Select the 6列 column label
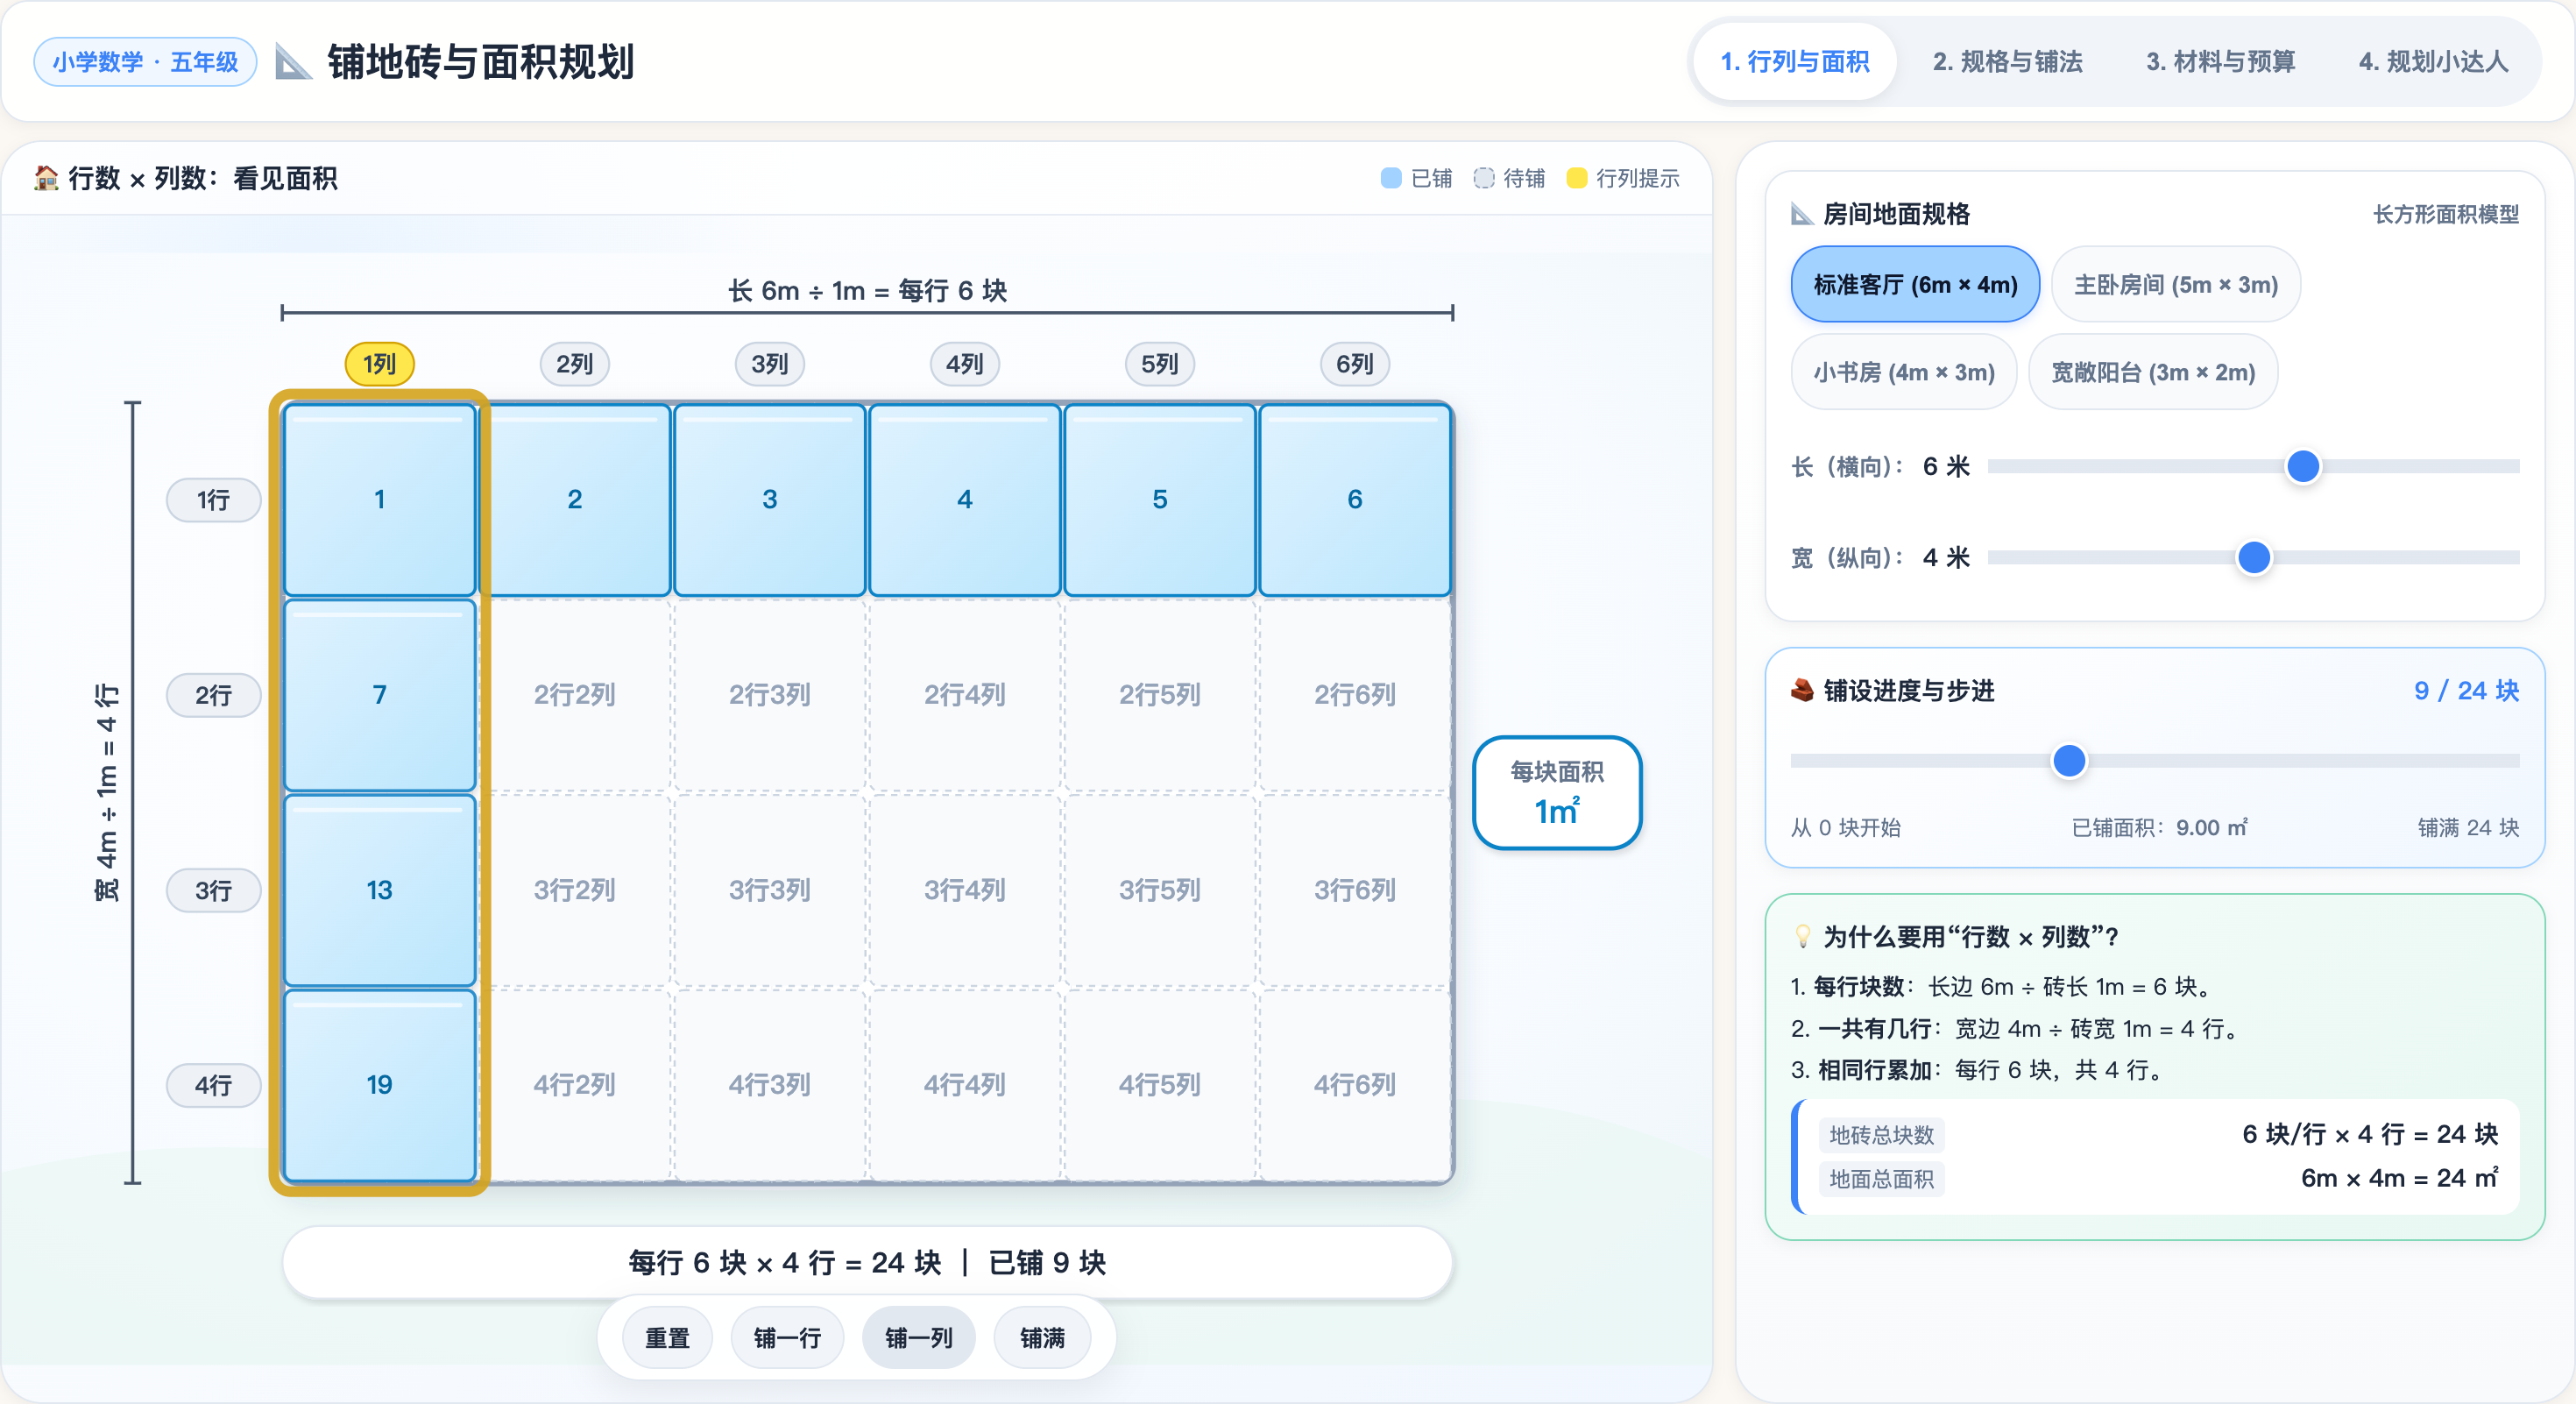 [x=1355, y=364]
